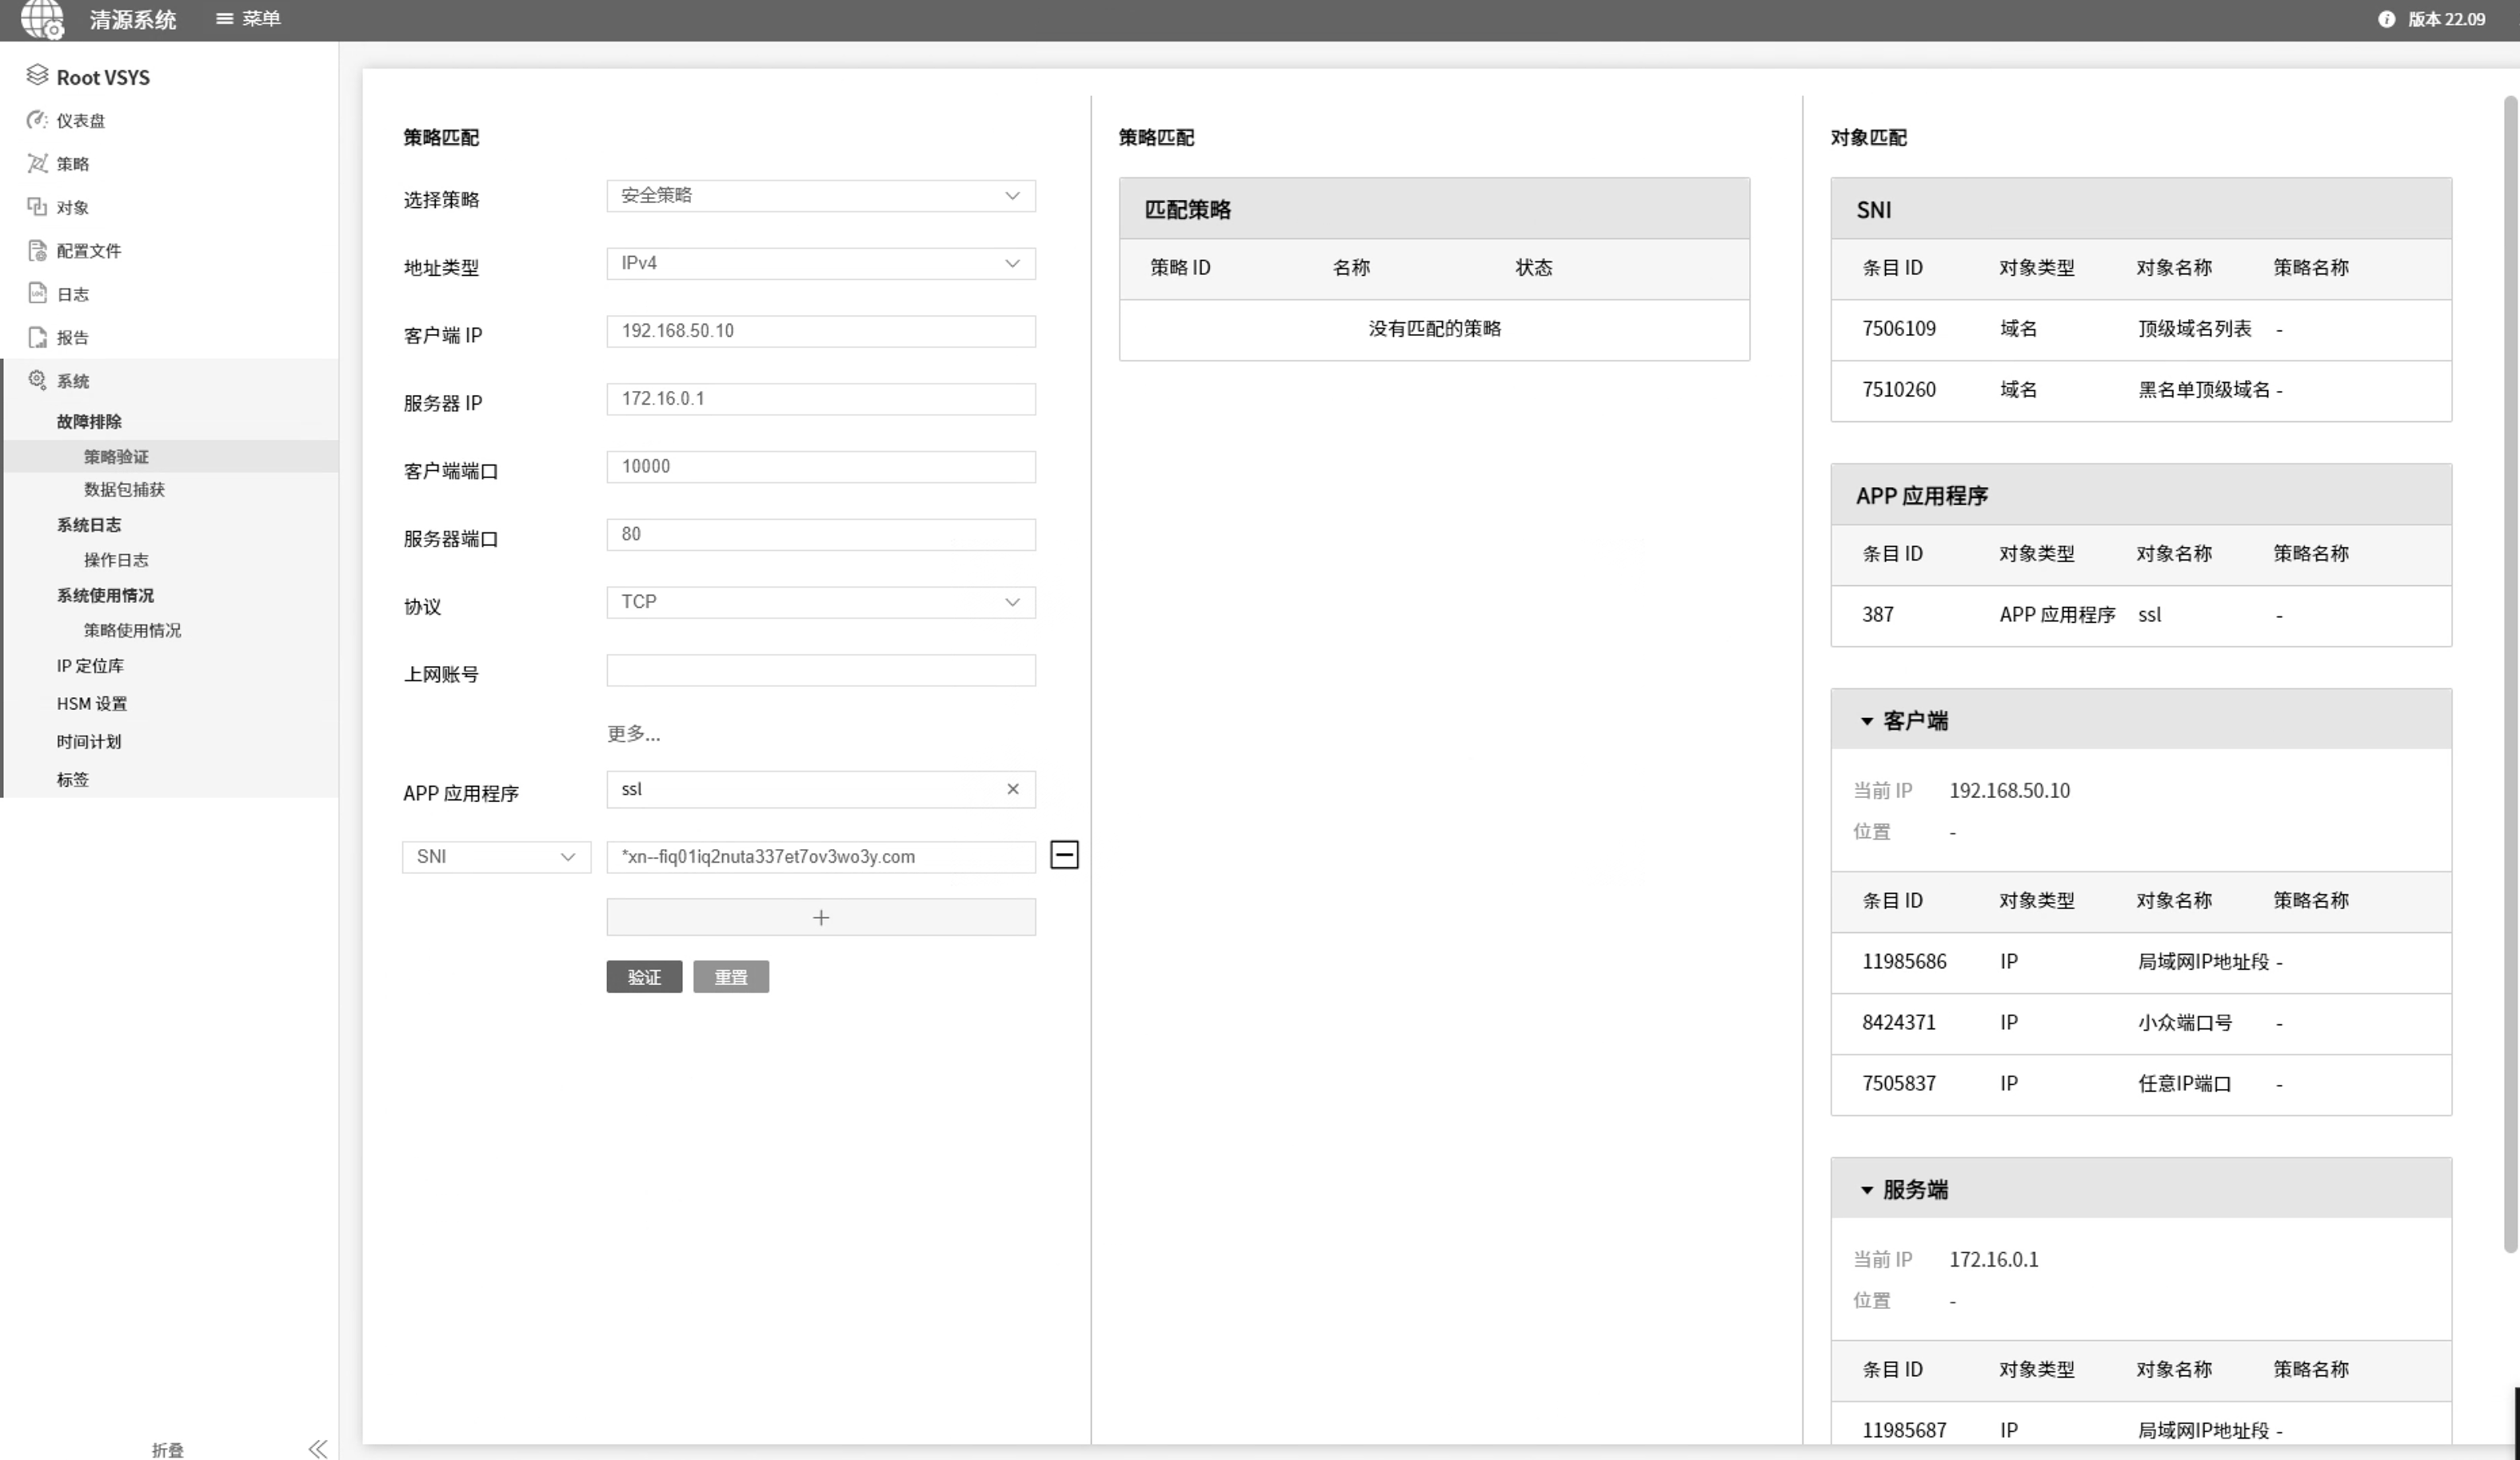Collapse sidebar with double chevron icon
Image resolution: width=2520 pixels, height=1460 pixels.
[x=318, y=1448]
